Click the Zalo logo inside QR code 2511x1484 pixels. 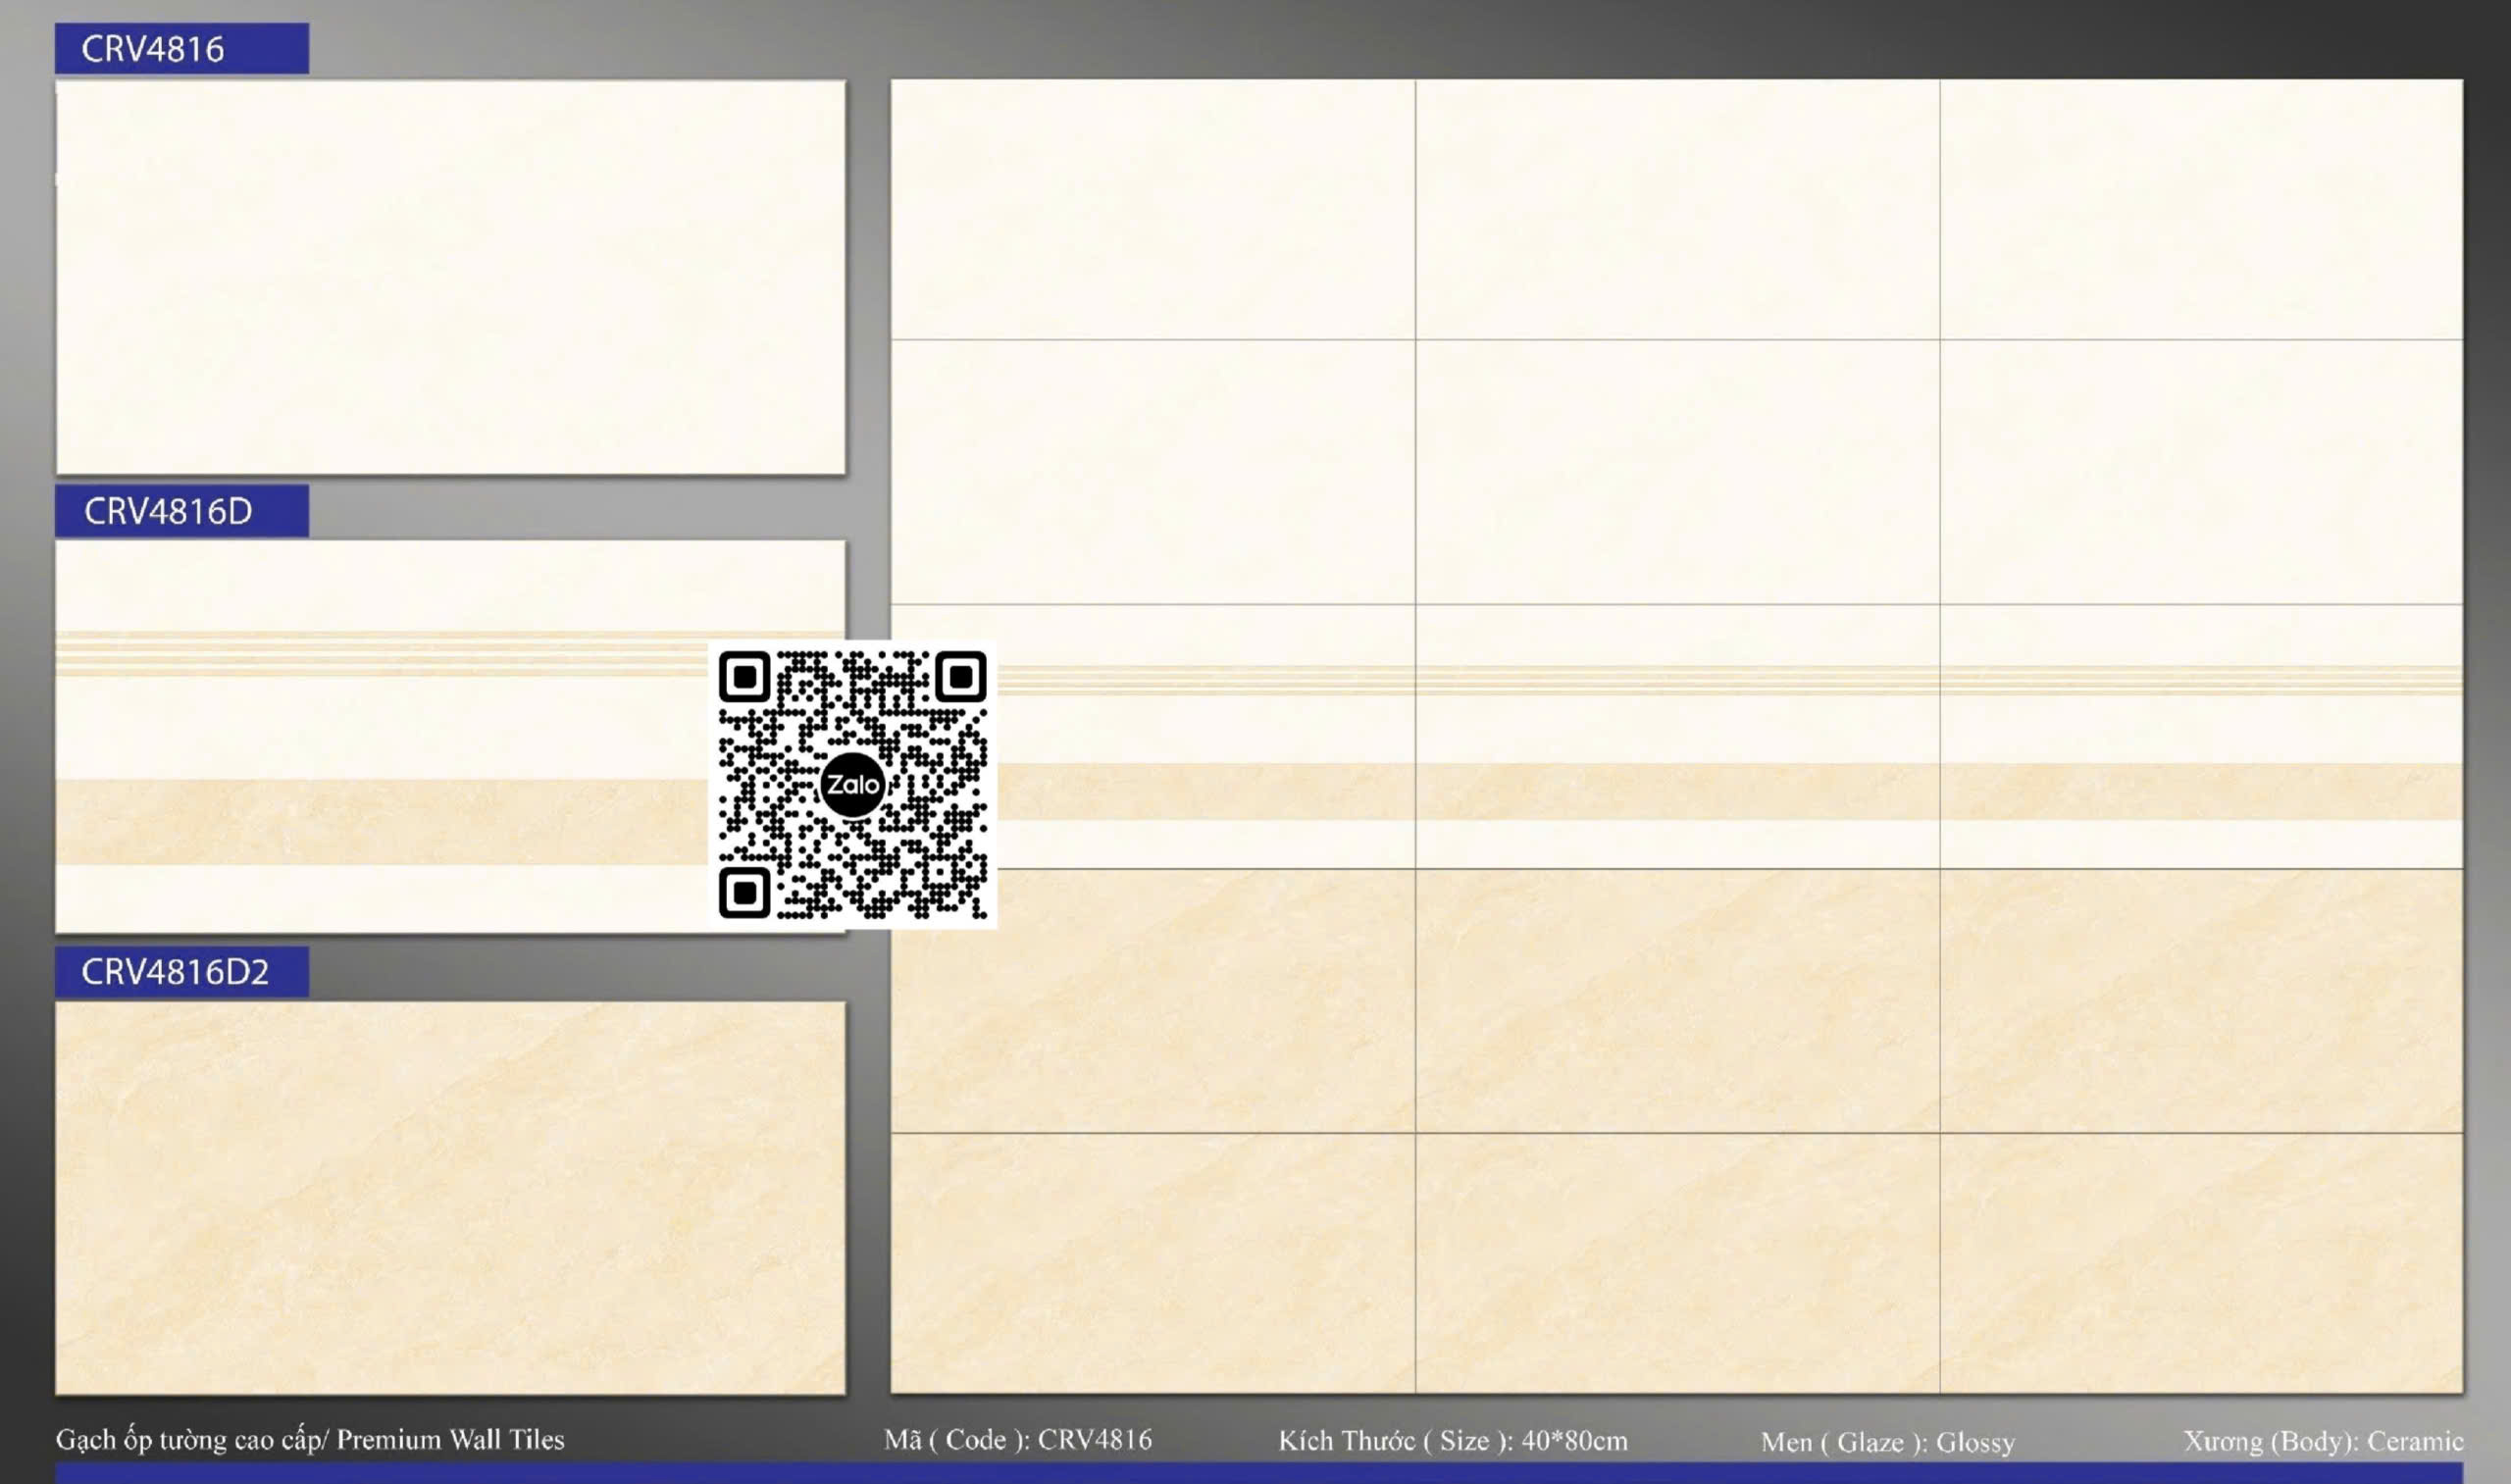(852, 785)
